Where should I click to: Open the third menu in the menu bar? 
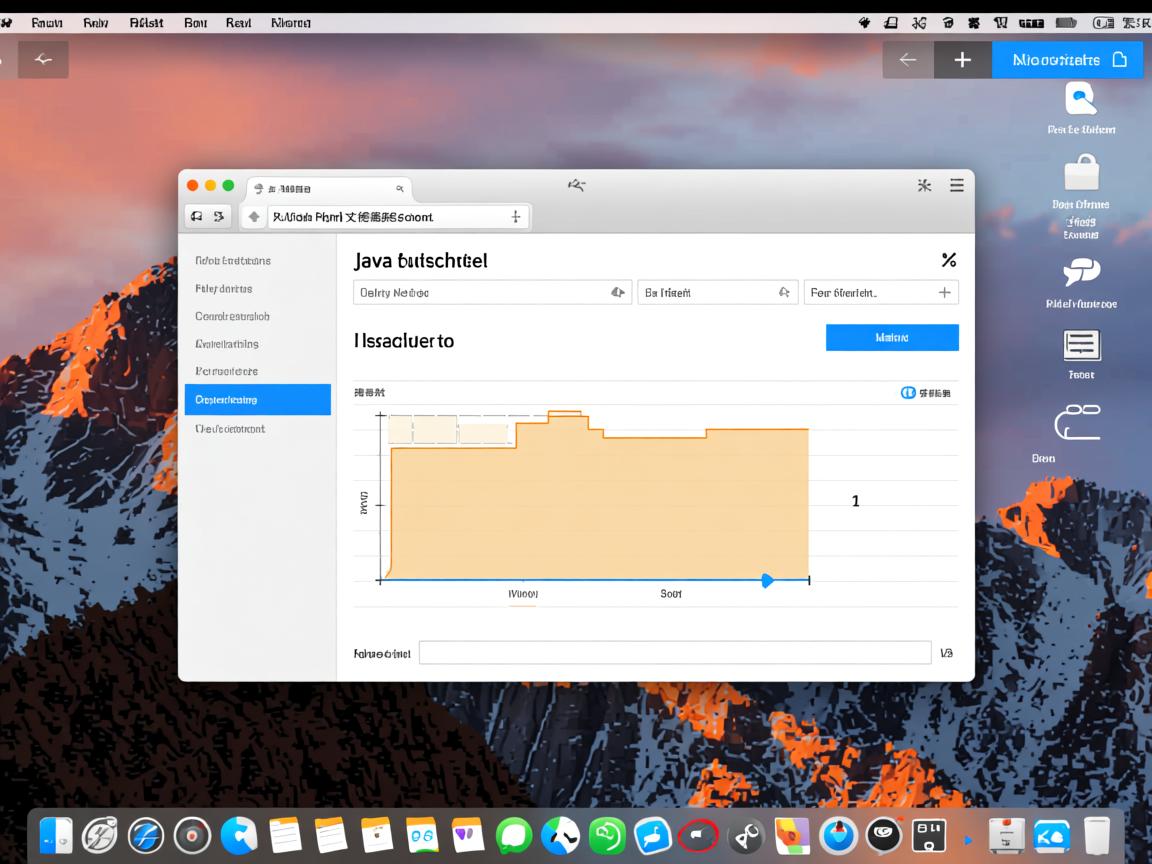(x=146, y=22)
